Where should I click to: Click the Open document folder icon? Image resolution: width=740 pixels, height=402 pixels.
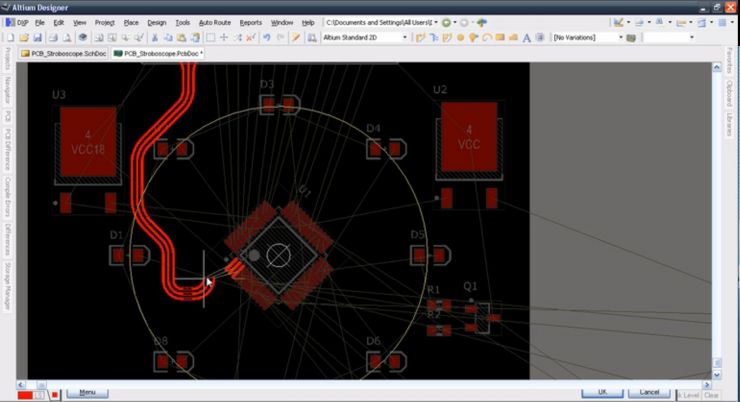[x=24, y=37]
